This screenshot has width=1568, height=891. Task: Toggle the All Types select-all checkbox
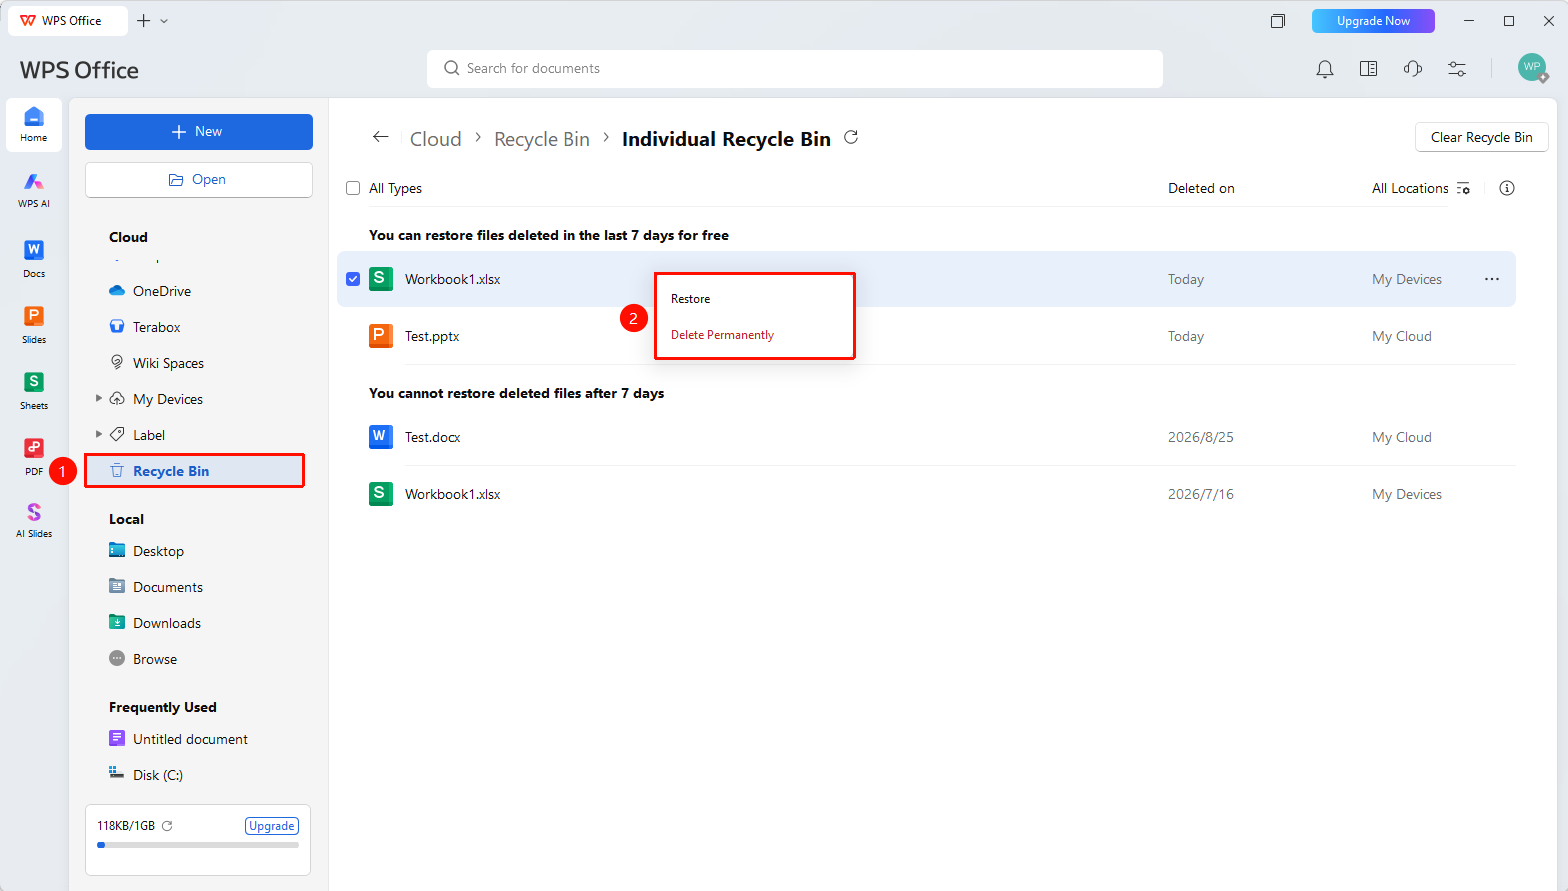pyautogui.click(x=353, y=188)
